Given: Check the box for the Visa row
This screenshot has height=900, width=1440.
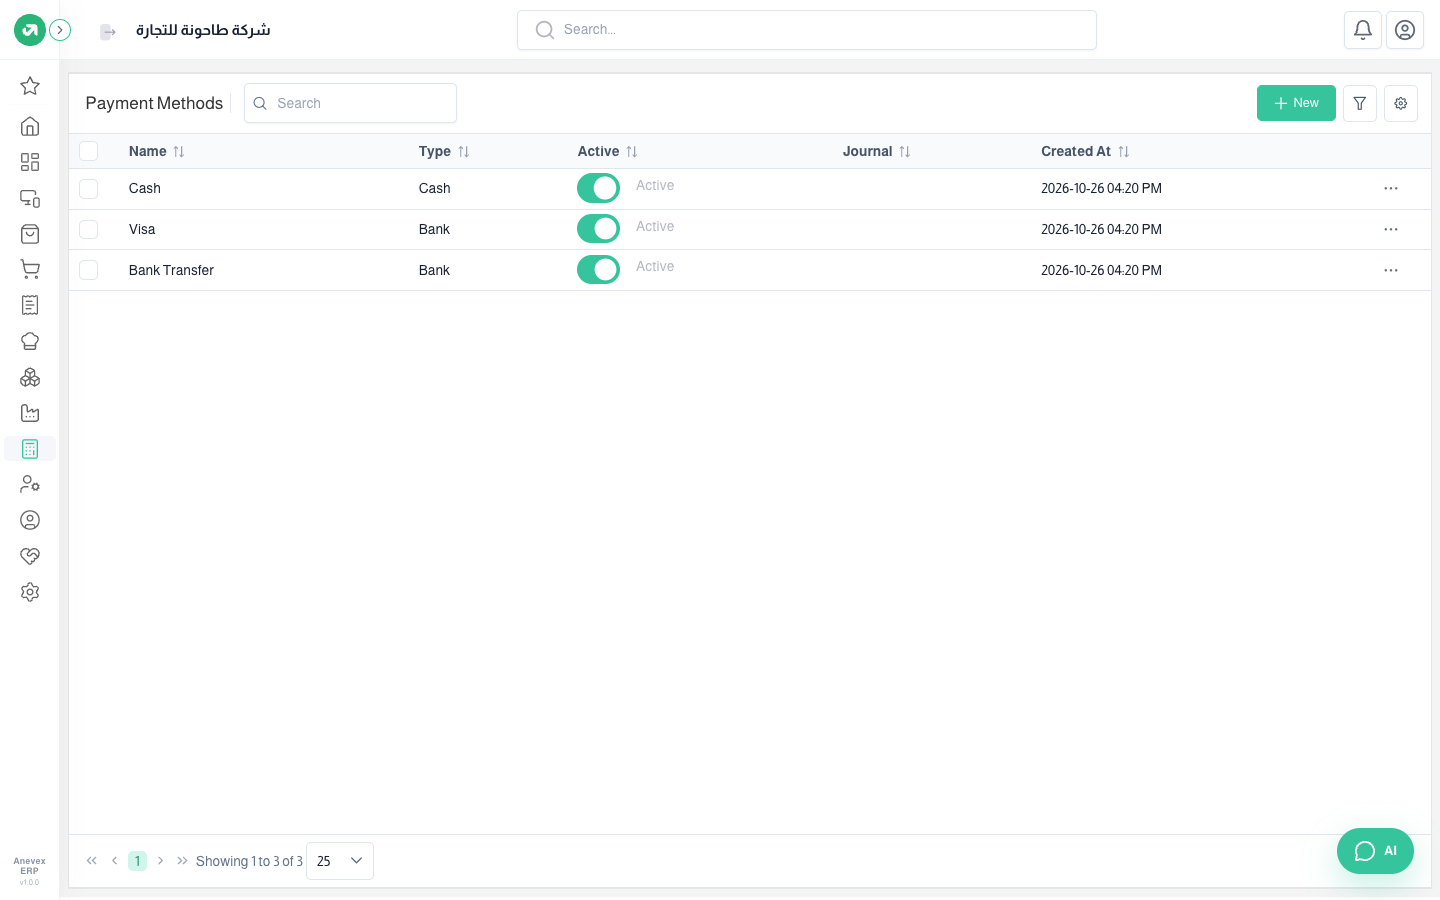Looking at the screenshot, I should (89, 229).
